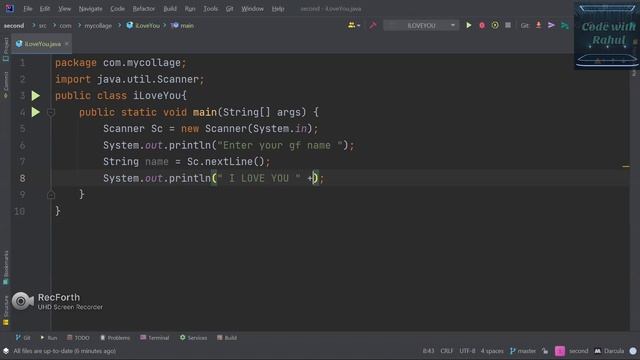Open the Git tool window button
This screenshot has width=640, height=360.
[23, 338]
